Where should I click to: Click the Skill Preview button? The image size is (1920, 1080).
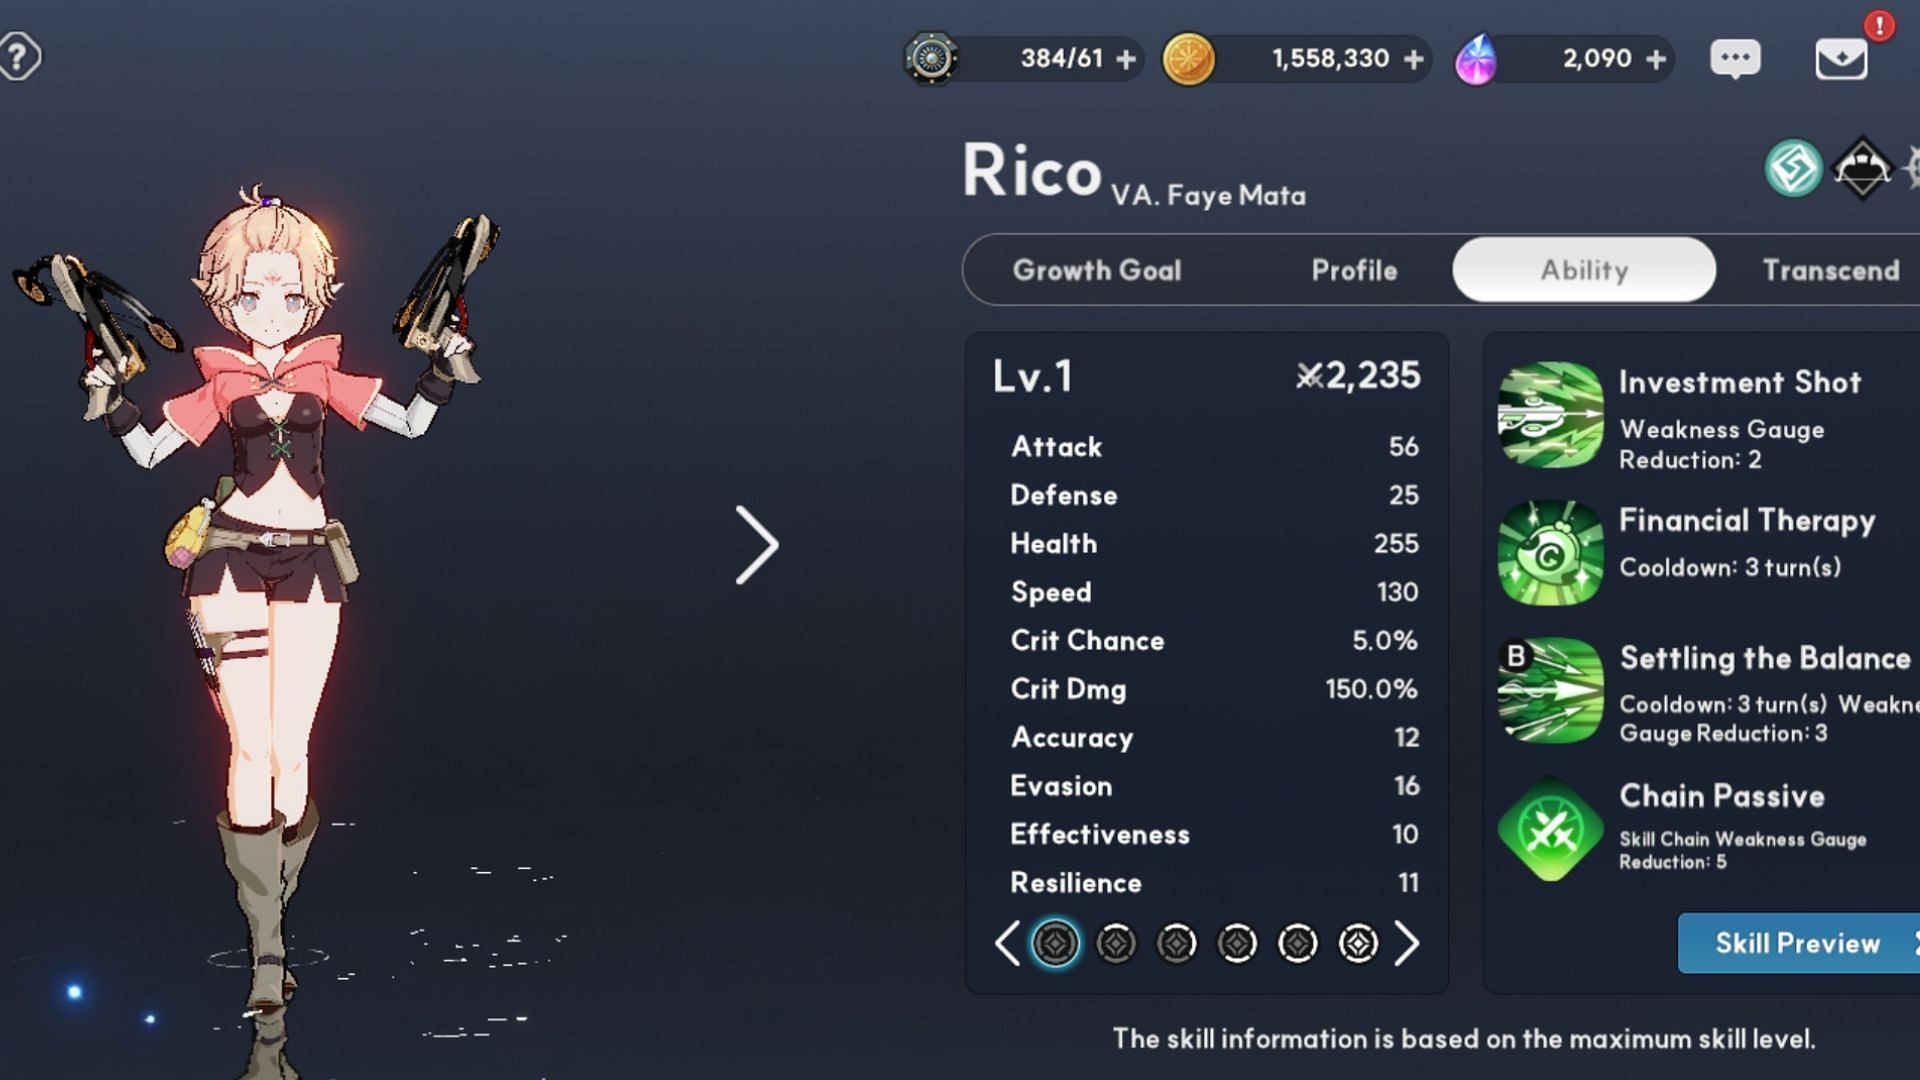coord(1799,943)
